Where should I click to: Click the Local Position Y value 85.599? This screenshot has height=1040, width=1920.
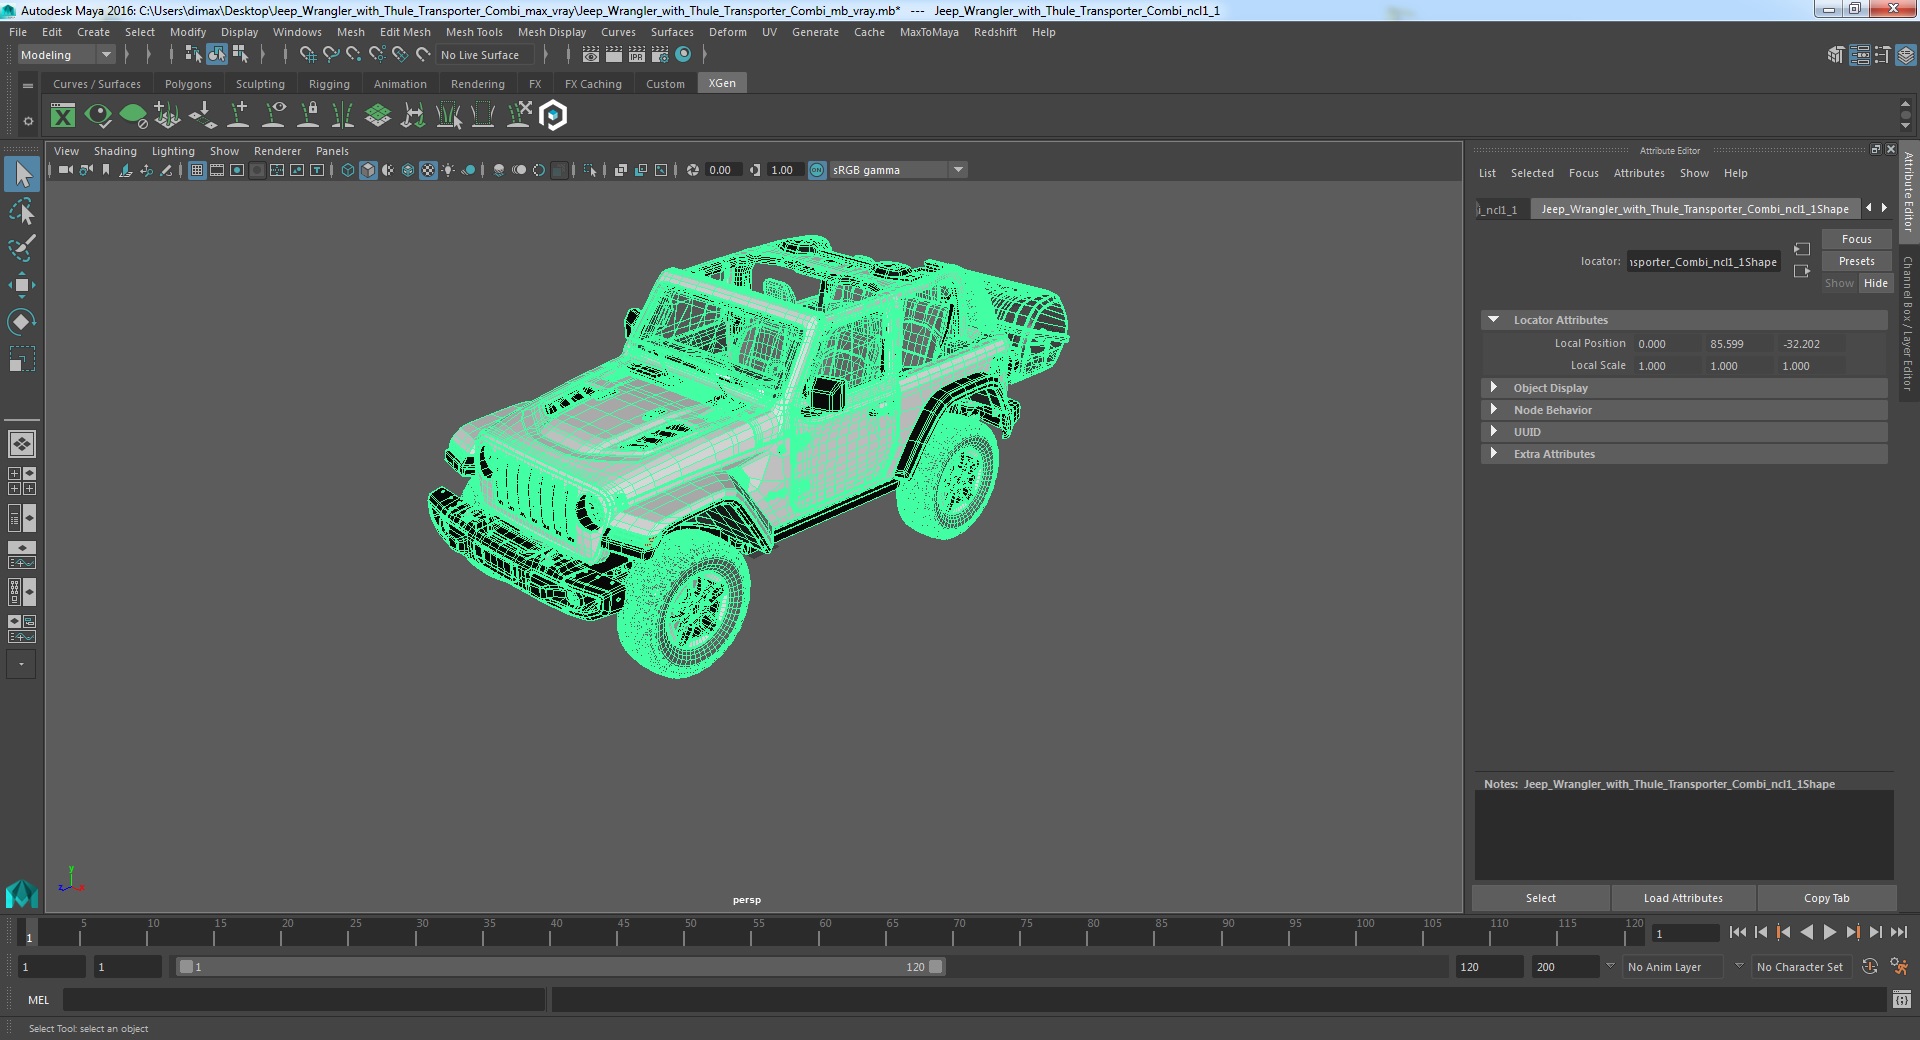pos(1739,344)
